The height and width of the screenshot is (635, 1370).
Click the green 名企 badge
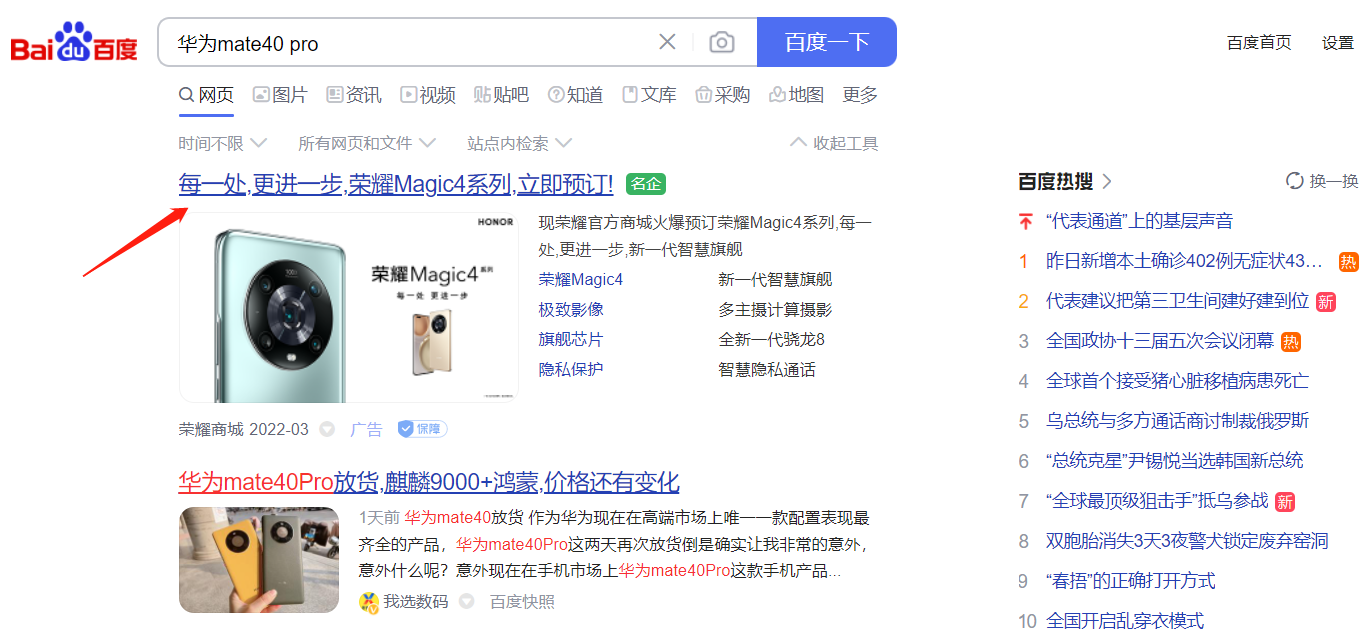pyautogui.click(x=646, y=184)
